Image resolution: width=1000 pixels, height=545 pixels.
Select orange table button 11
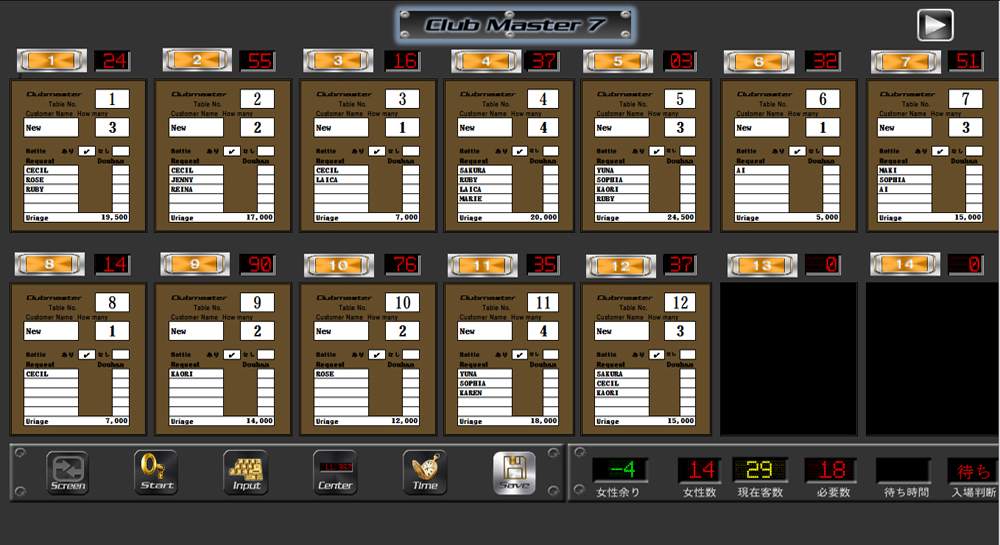482,265
